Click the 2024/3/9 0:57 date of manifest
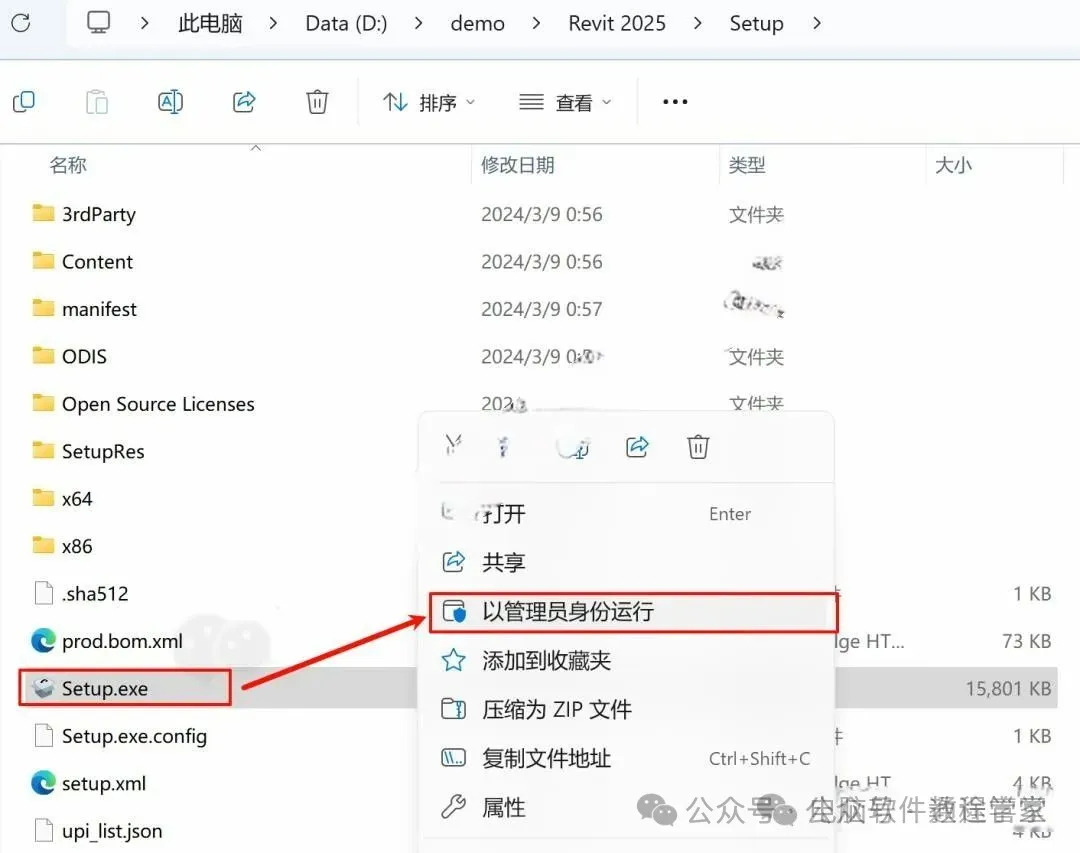Image resolution: width=1080 pixels, height=853 pixels. click(x=541, y=309)
